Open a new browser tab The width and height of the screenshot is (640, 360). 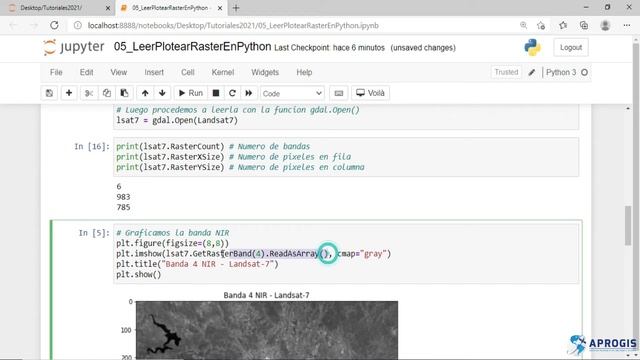click(236, 8)
